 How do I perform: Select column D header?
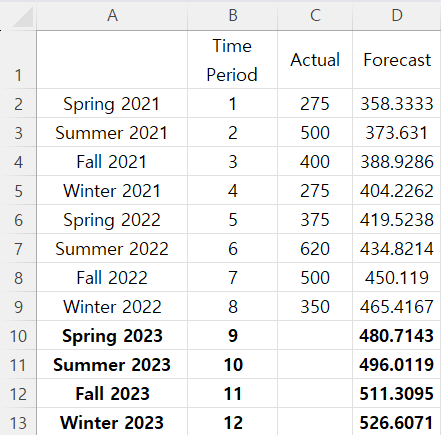point(397,16)
